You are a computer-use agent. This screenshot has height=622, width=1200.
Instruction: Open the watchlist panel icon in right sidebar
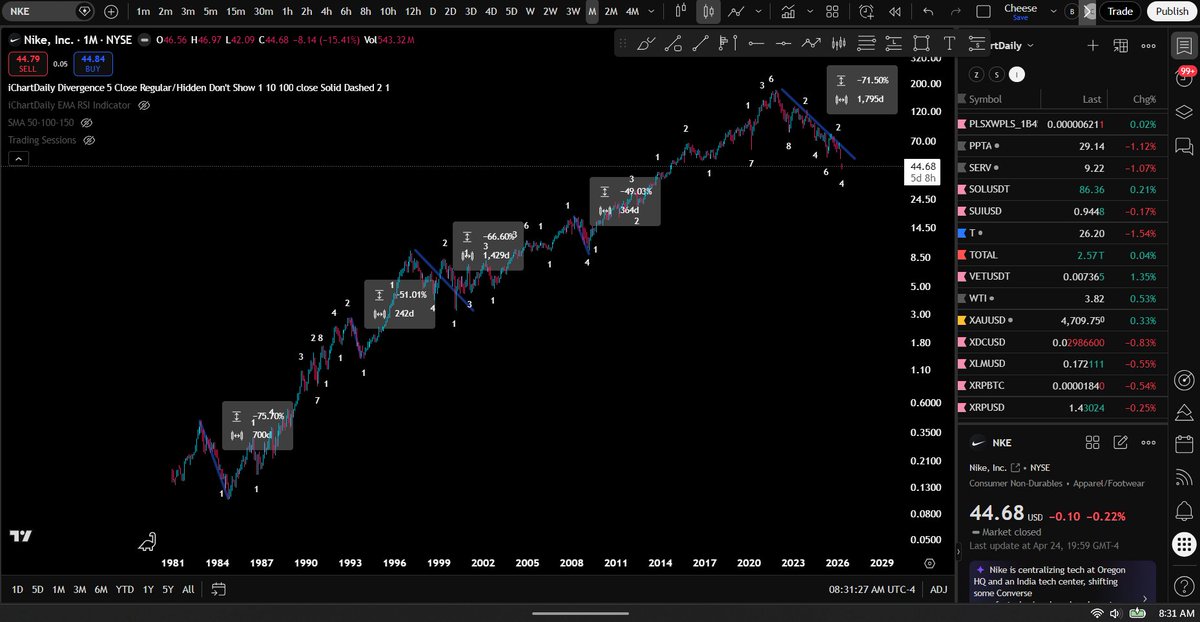pyautogui.click(x=1184, y=48)
